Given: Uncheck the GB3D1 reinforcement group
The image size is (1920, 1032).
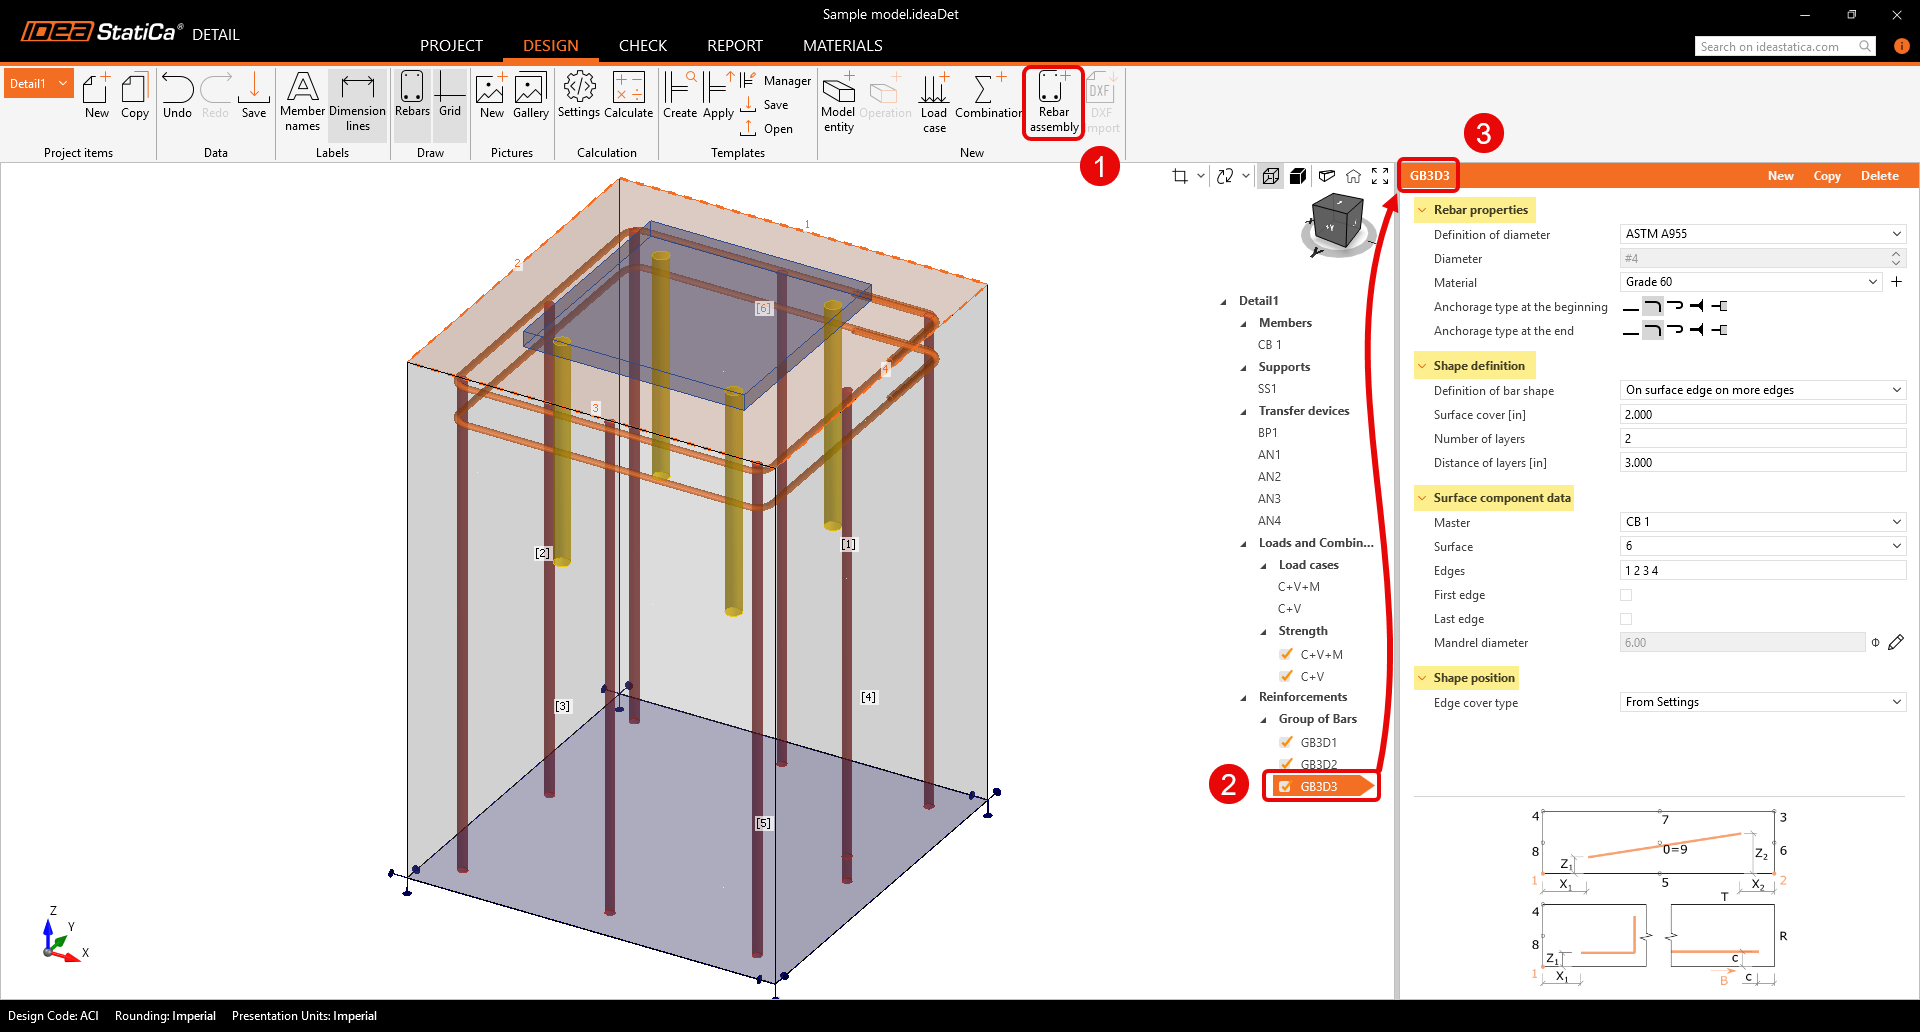Looking at the screenshot, I should (x=1286, y=742).
